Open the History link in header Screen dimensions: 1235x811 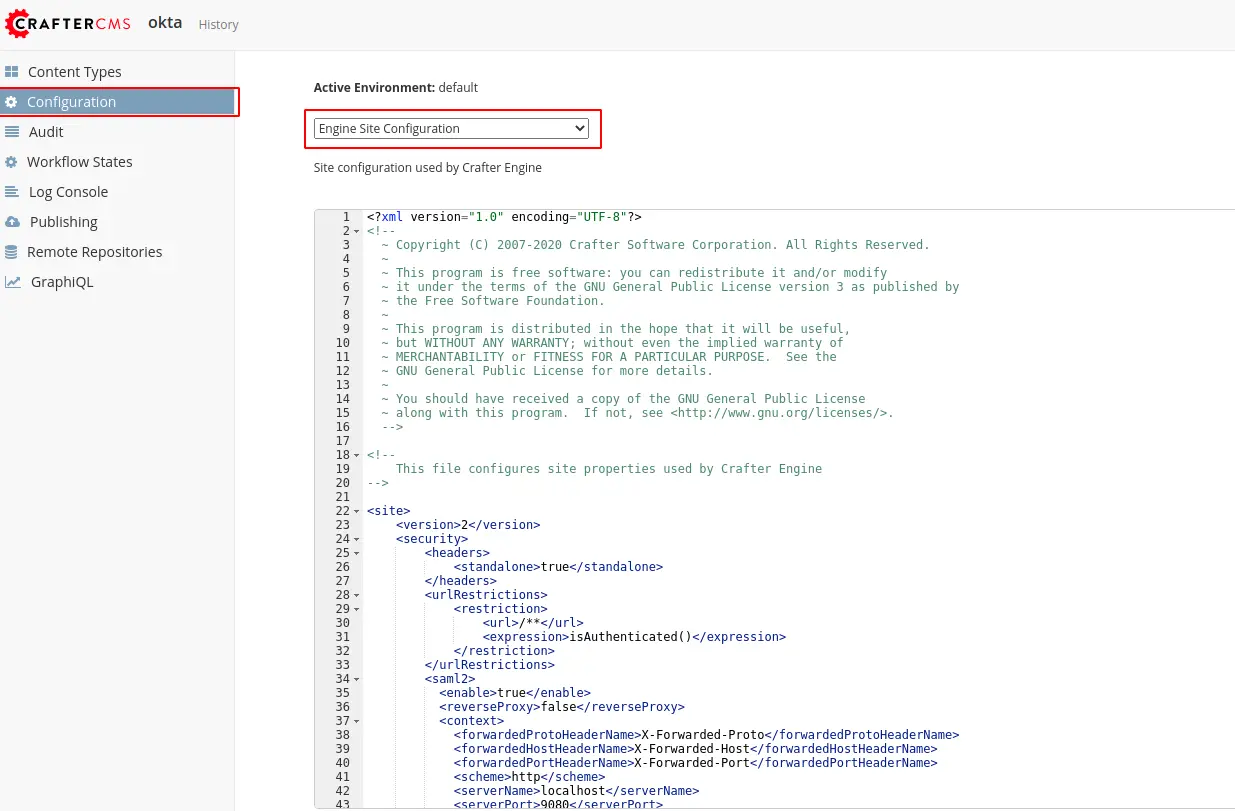tap(218, 24)
